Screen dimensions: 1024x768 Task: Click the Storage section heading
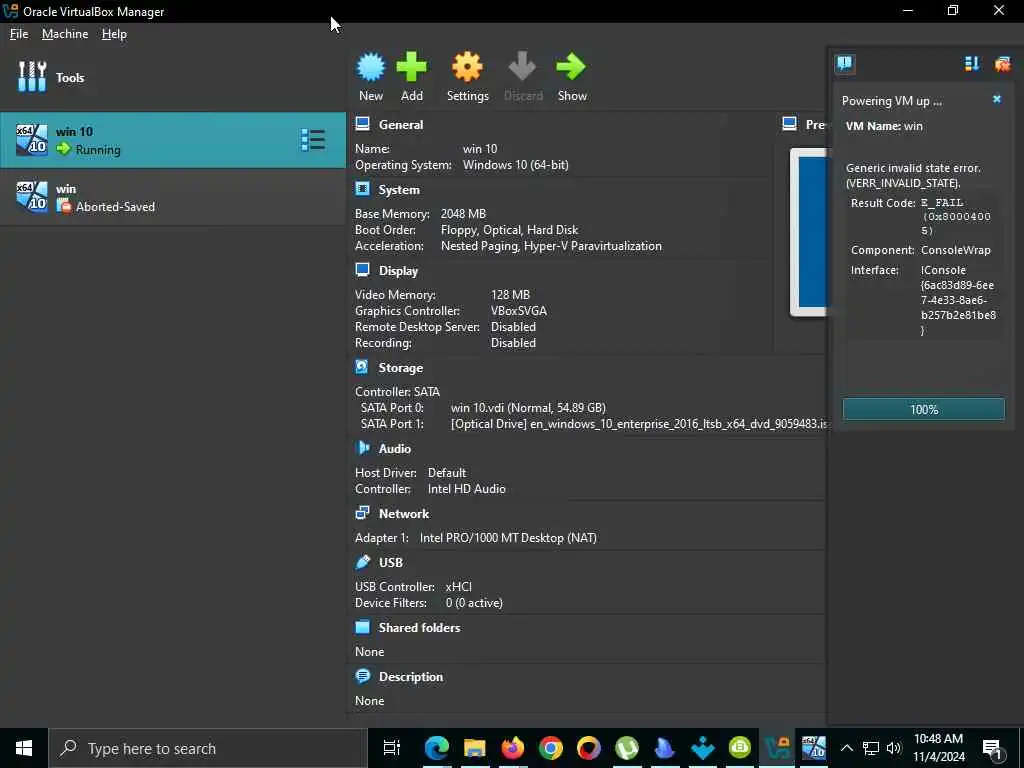tap(401, 368)
